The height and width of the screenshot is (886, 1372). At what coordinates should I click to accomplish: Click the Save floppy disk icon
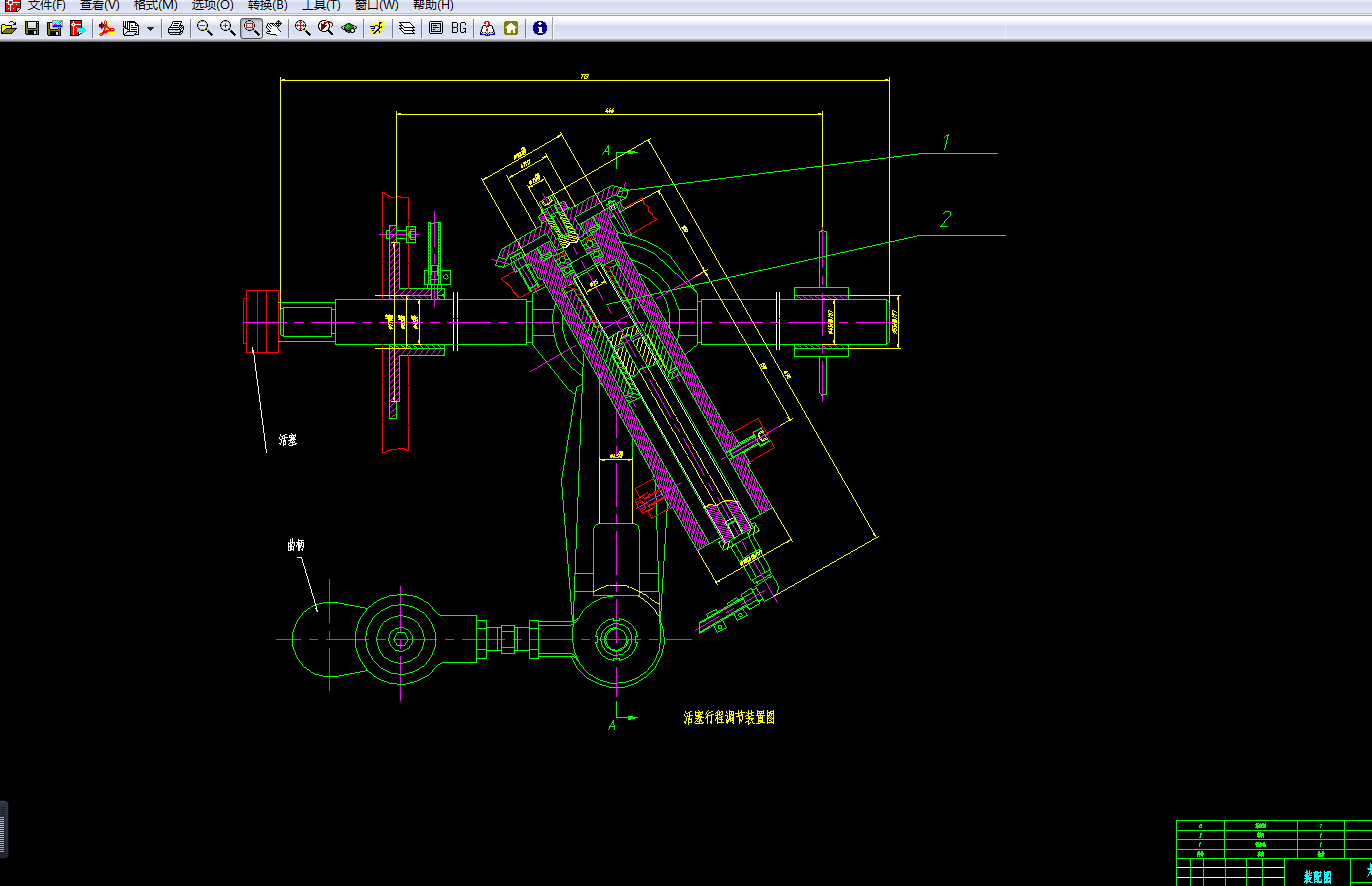coord(32,28)
